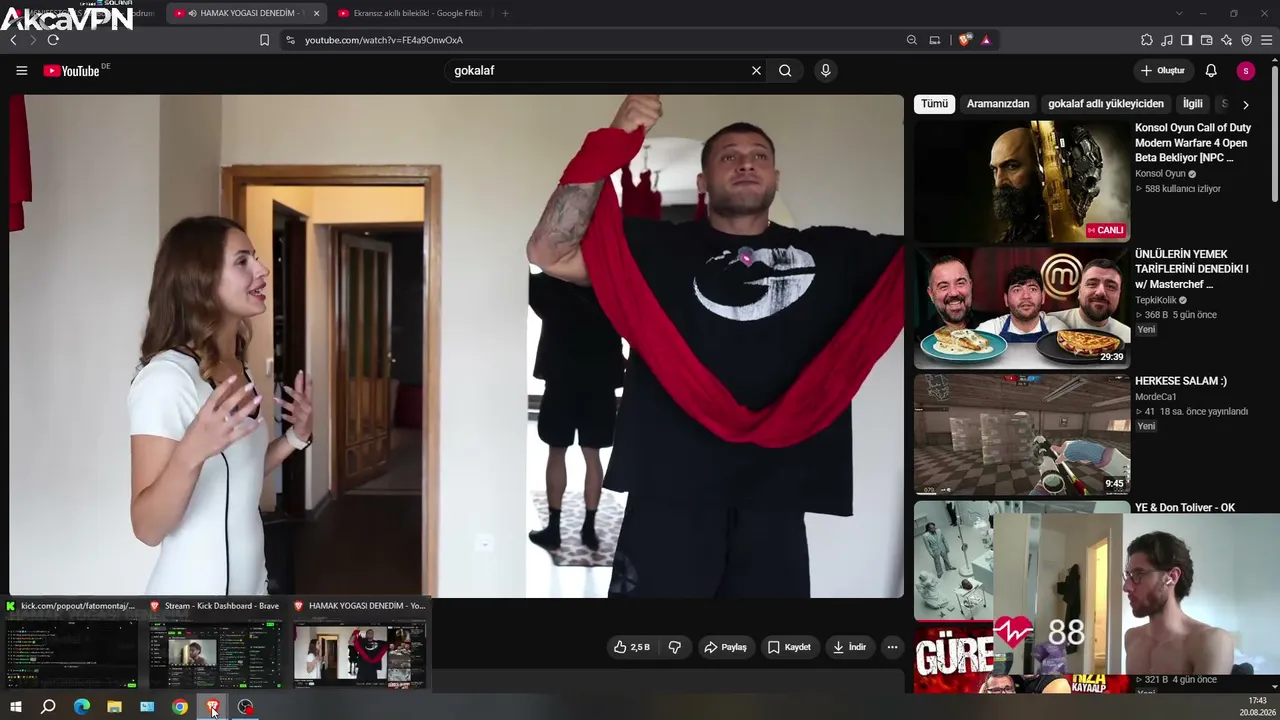Image resolution: width=1280 pixels, height=720 pixels.
Task: Open a new browser tab
Action: (x=505, y=13)
